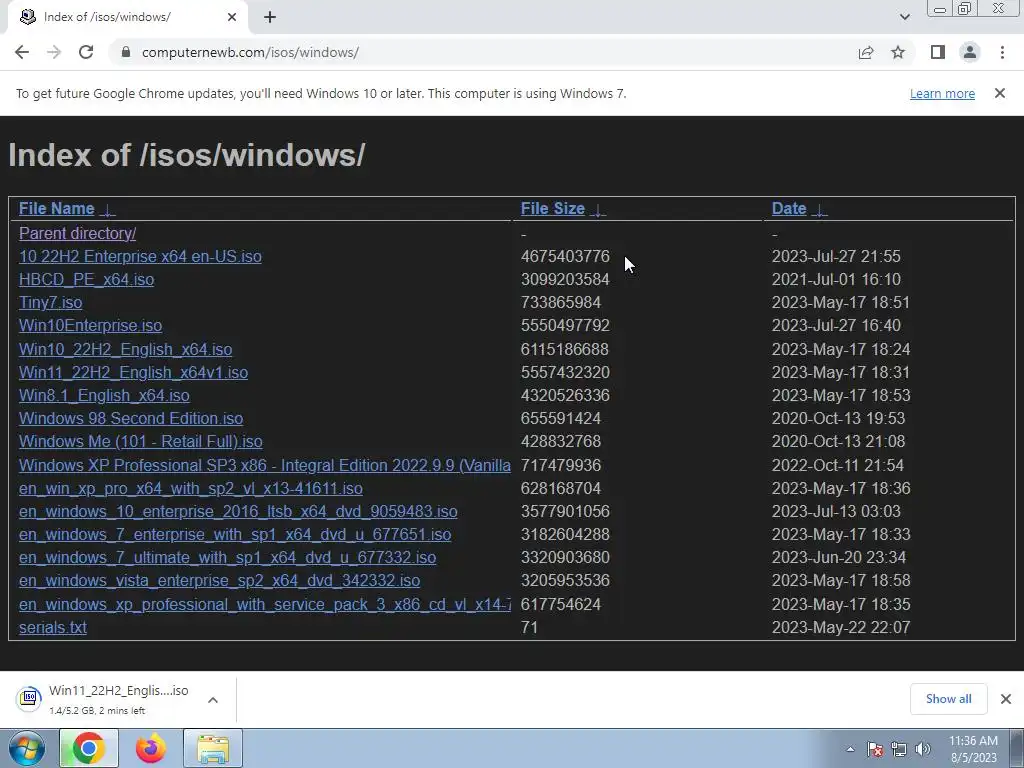
Task: Open the Windows Start menu
Action: (x=25, y=748)
